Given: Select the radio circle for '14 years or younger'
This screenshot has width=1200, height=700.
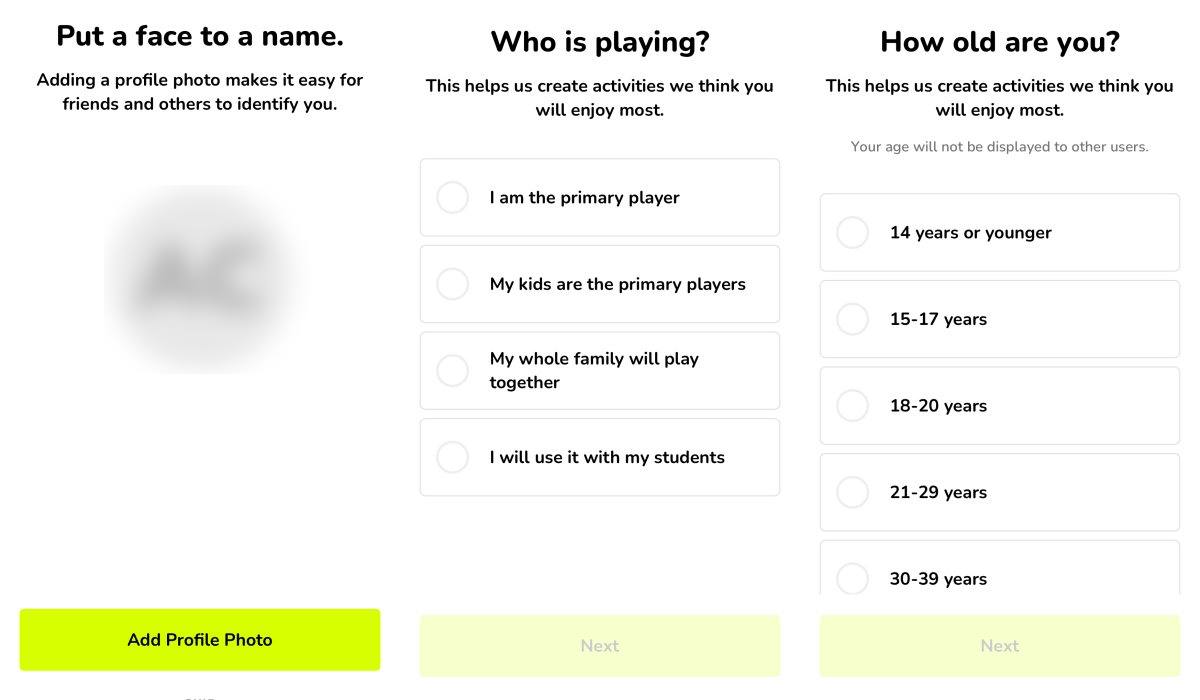Looking at the screenshot, I should [x=853, y=232].
